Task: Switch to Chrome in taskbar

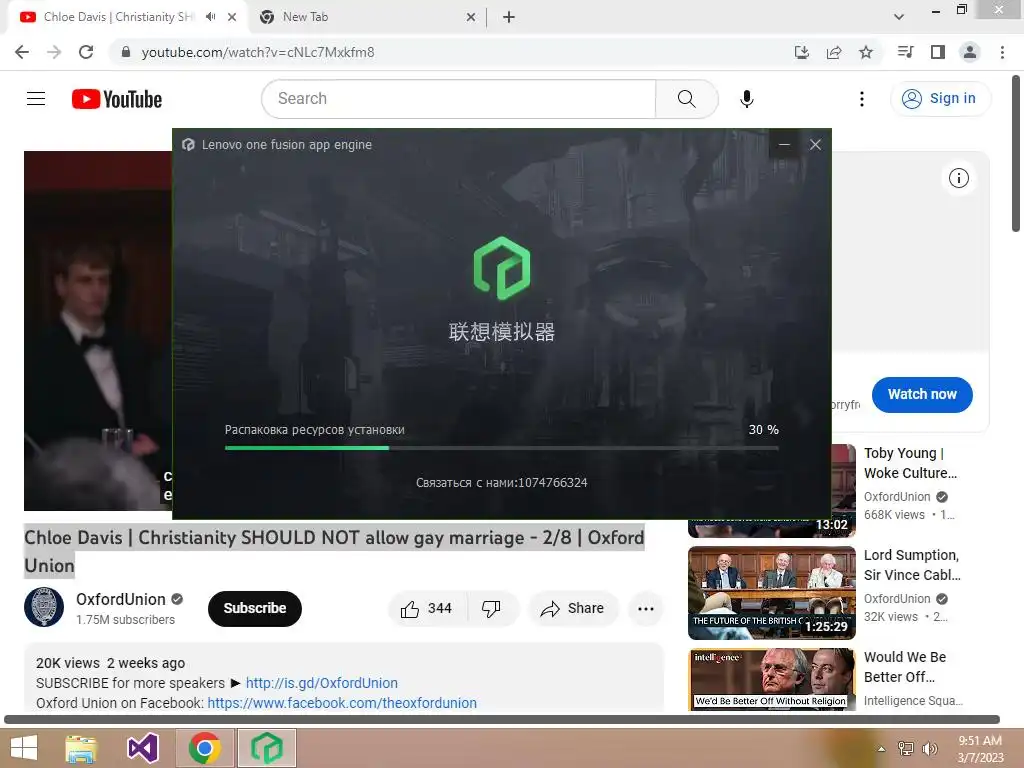Action: point(204,748)
